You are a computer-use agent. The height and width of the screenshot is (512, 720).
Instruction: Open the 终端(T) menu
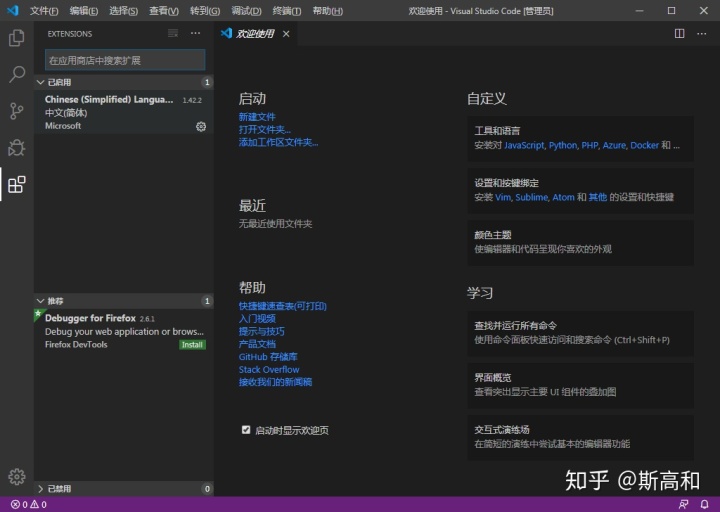287,11
